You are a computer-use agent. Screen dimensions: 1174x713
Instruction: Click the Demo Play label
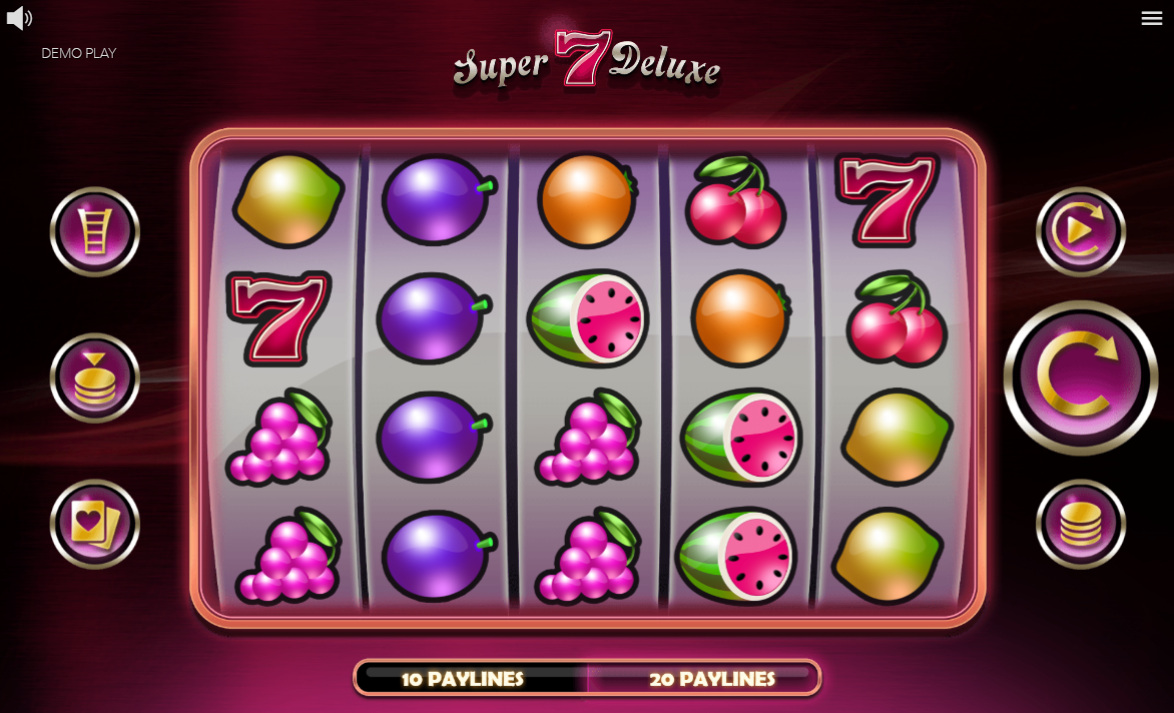tap(79, 53)
